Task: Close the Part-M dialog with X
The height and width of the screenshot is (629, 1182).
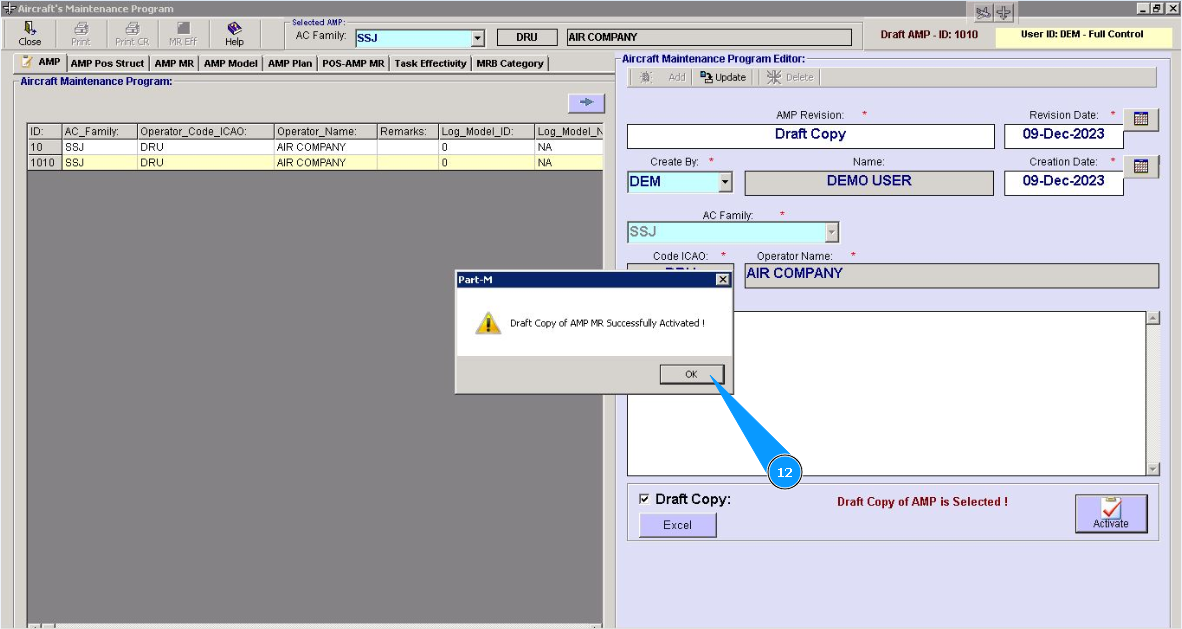Action: 722,279
